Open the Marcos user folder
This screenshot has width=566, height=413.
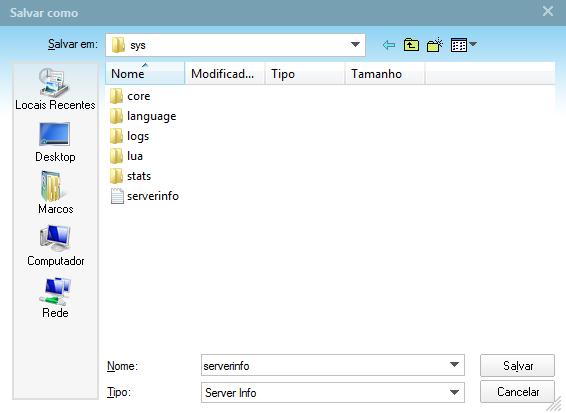click(x=55, y=193)
